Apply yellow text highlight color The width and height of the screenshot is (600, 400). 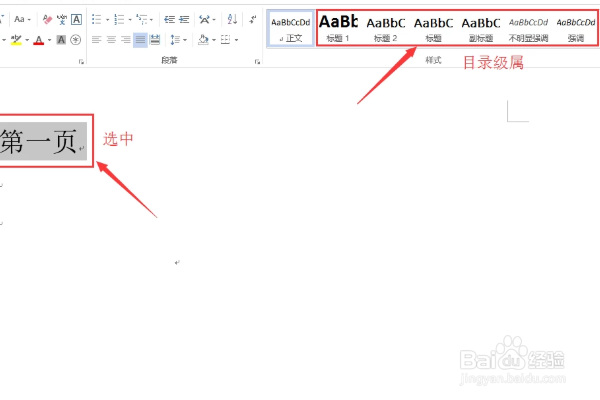16,40
